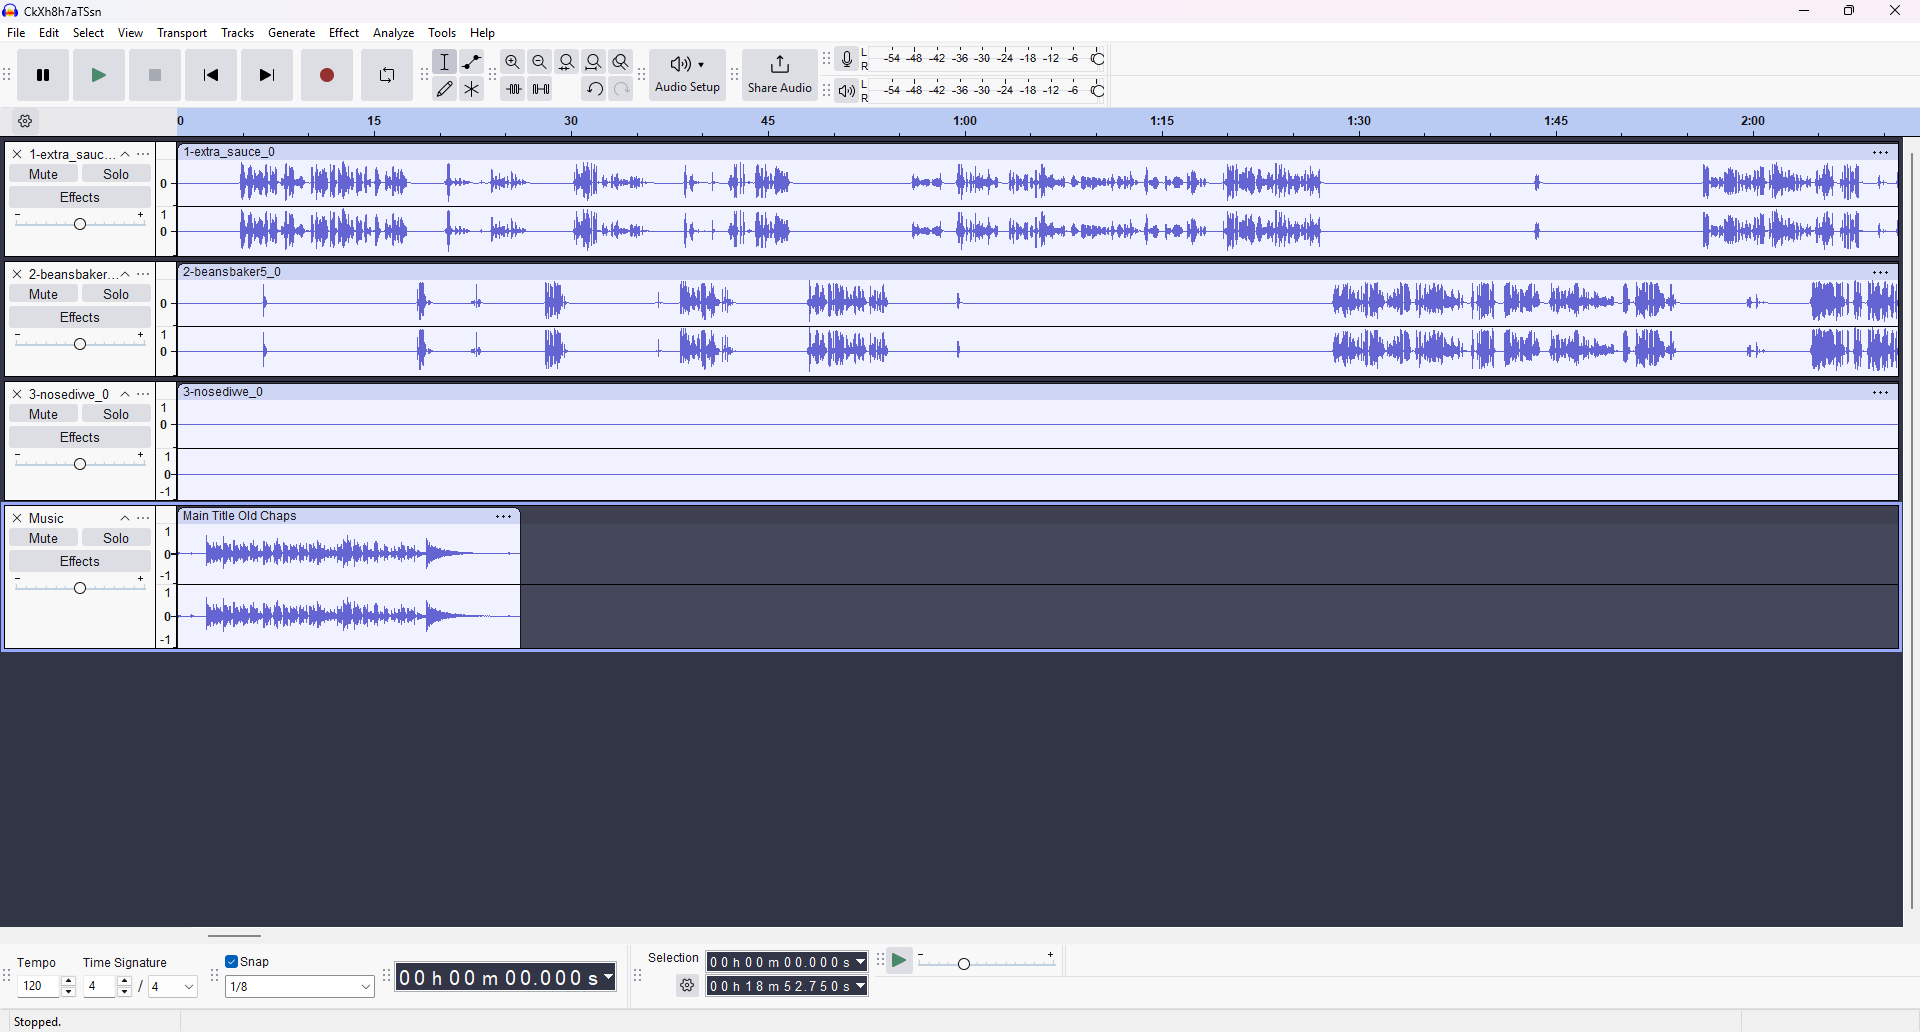Click the Undo arrow icon
Image resolution: width=1920 pixels, height=1032 pixels.
594,90
